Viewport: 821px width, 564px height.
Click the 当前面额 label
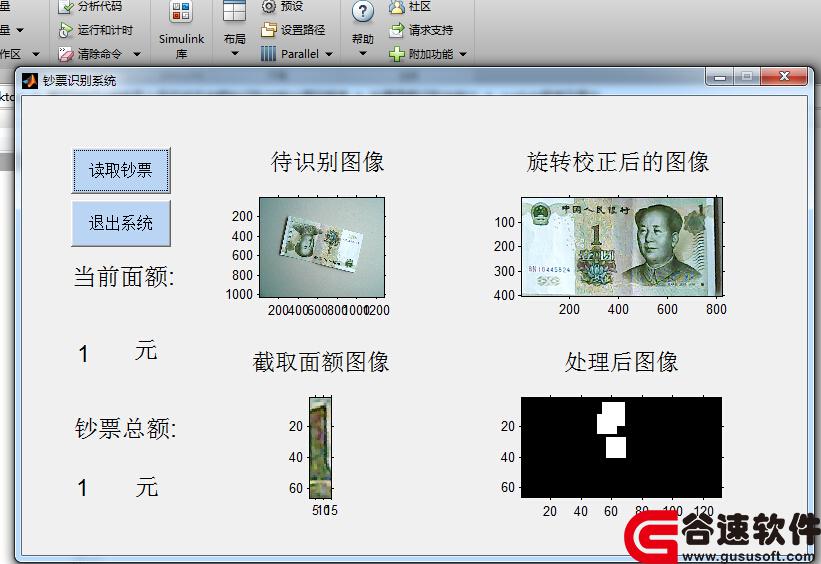point(124,277)
